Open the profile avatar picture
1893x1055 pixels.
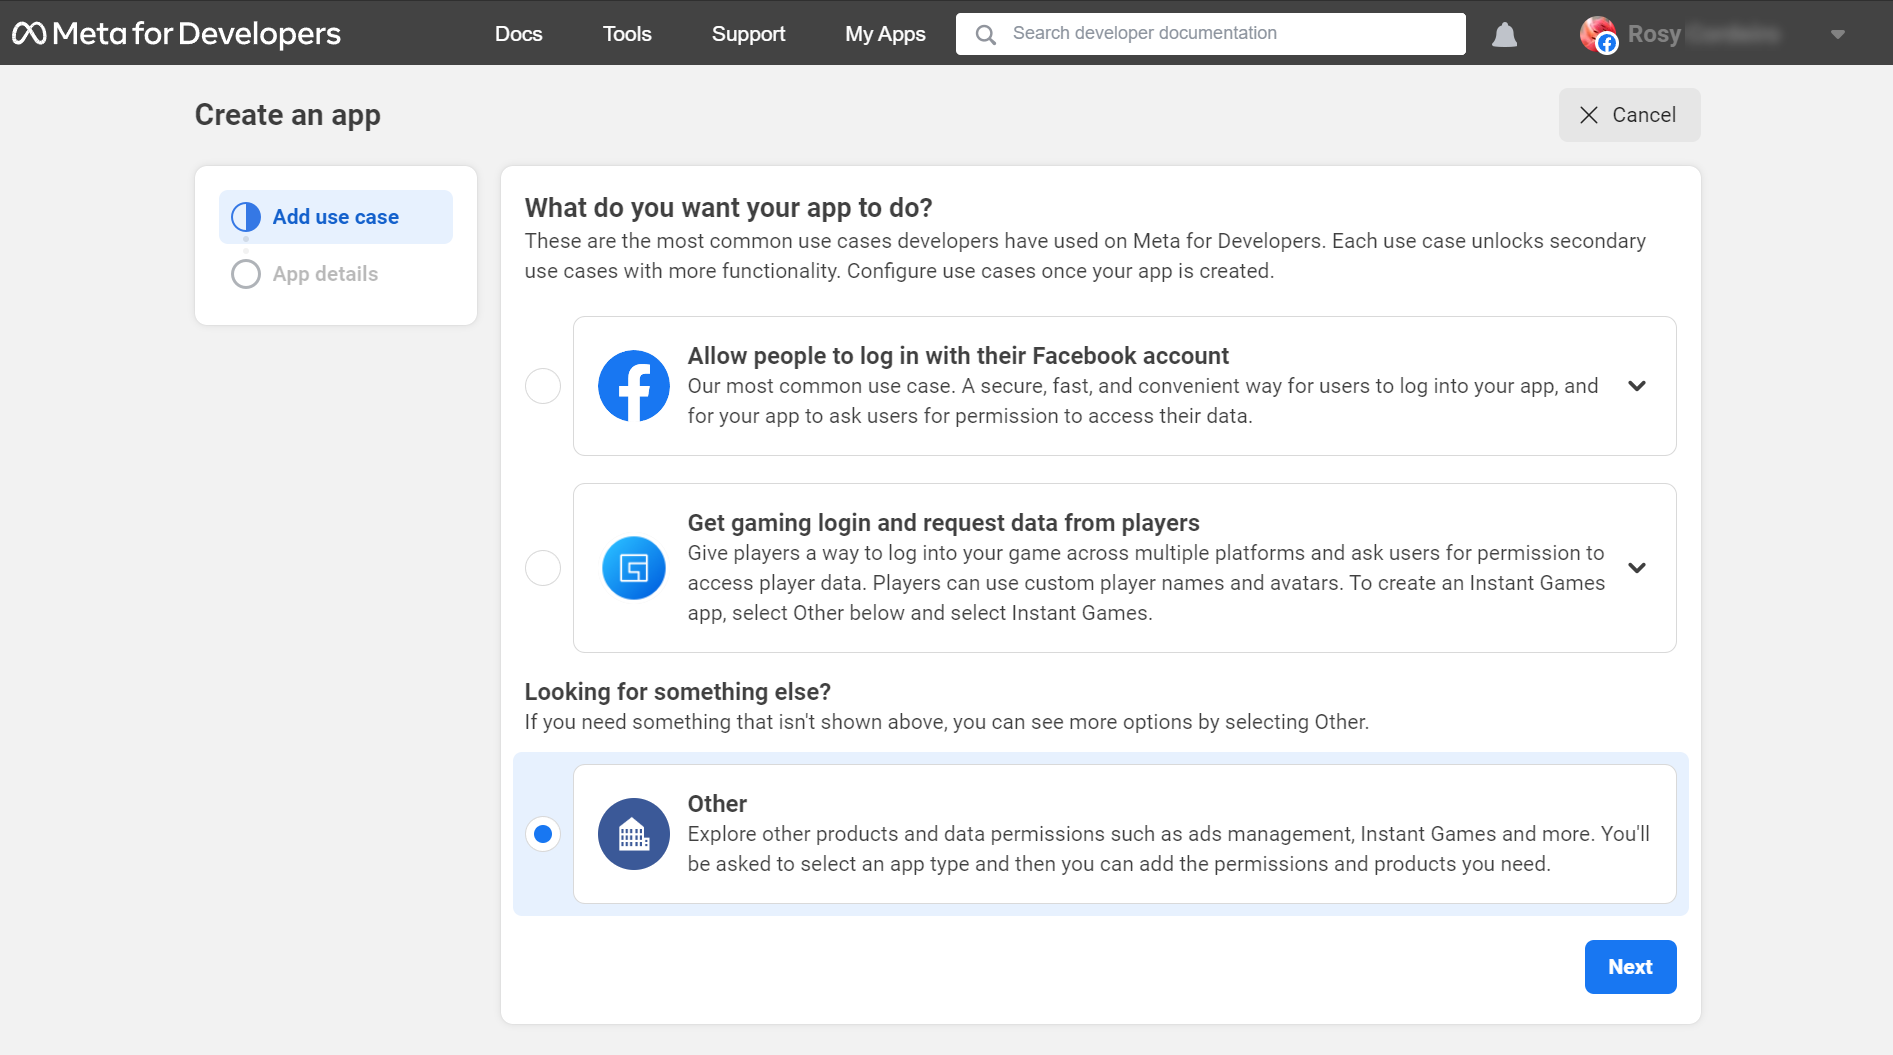[x=1597, y=33]
